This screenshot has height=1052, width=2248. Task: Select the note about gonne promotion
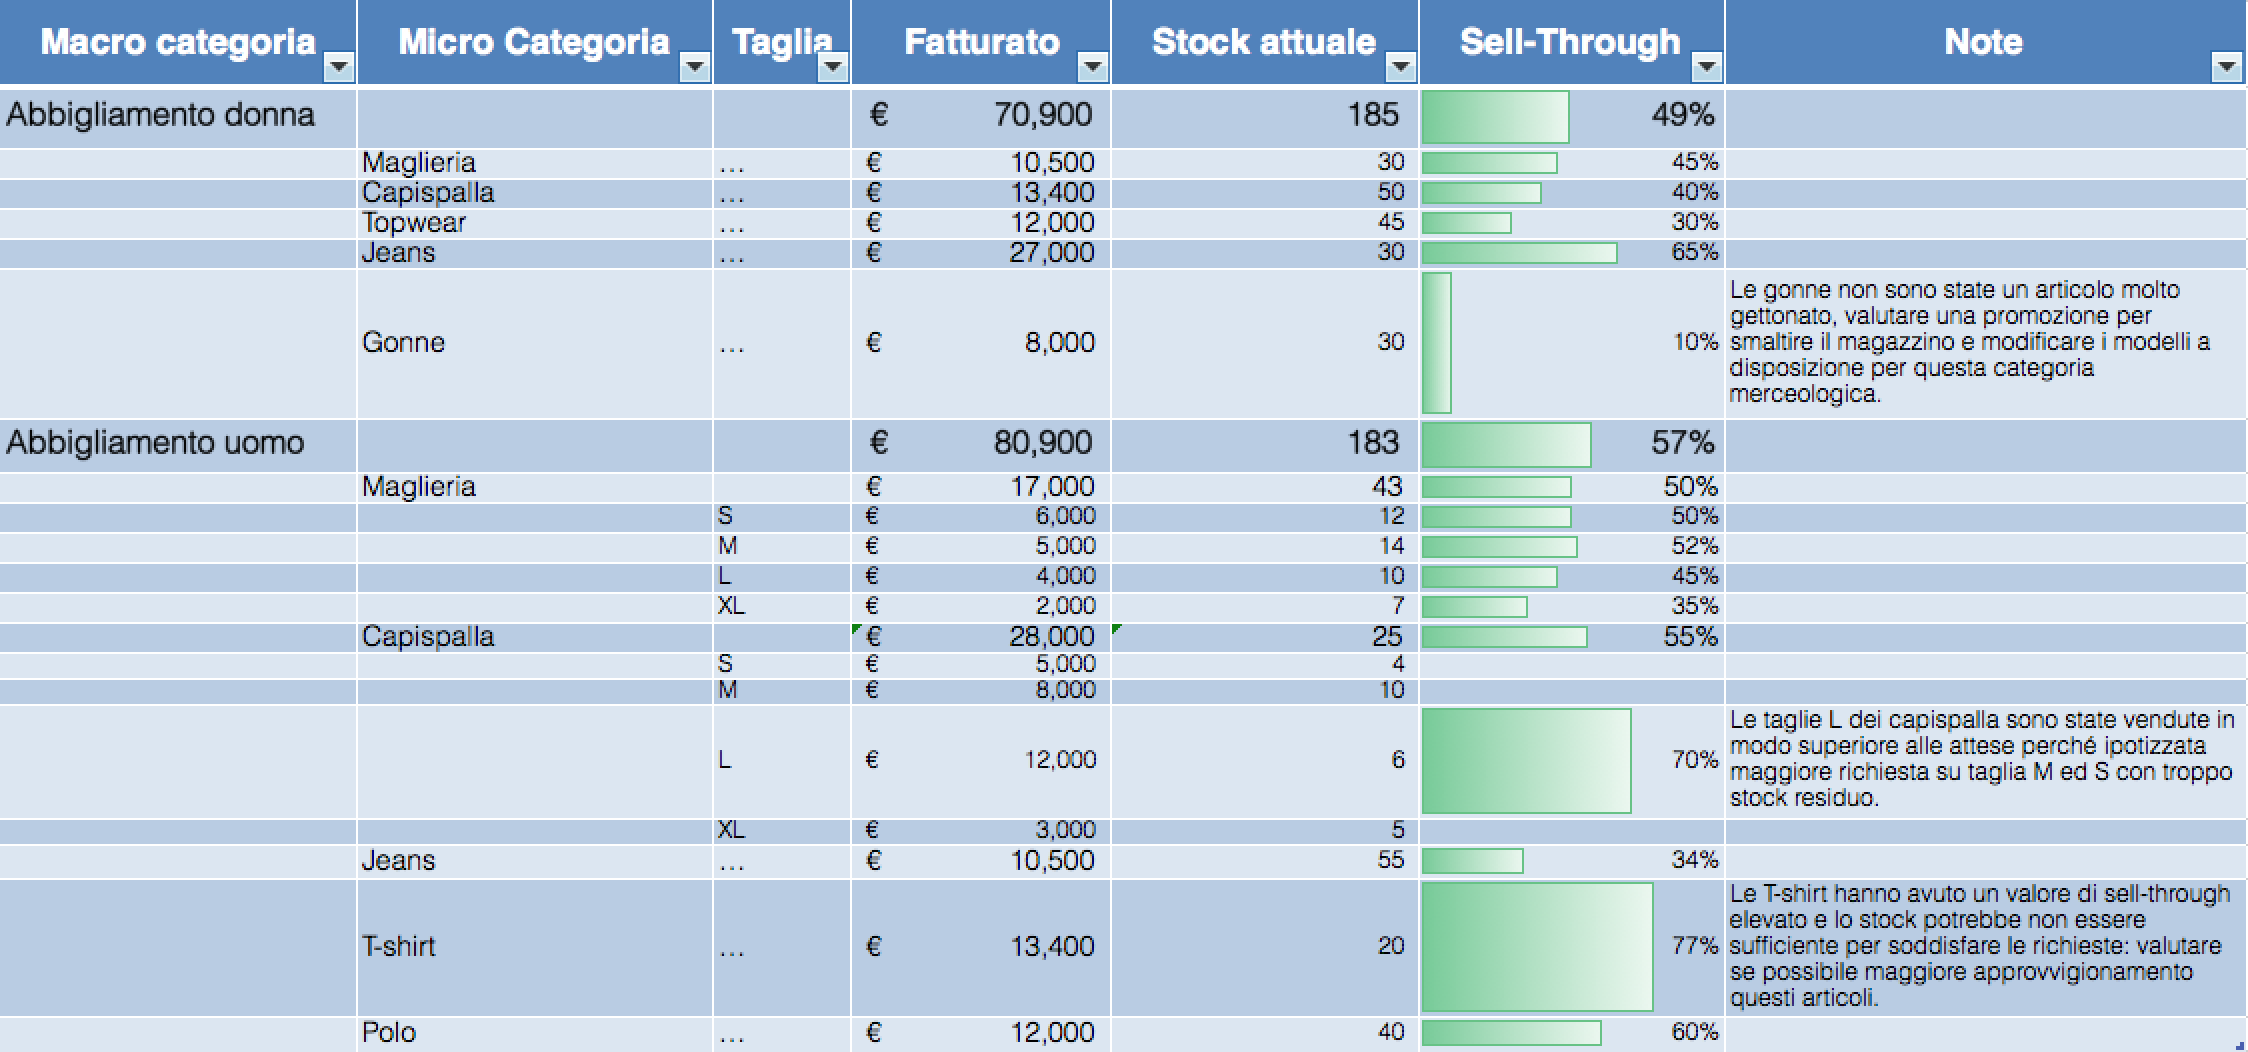pos(1980,342)
